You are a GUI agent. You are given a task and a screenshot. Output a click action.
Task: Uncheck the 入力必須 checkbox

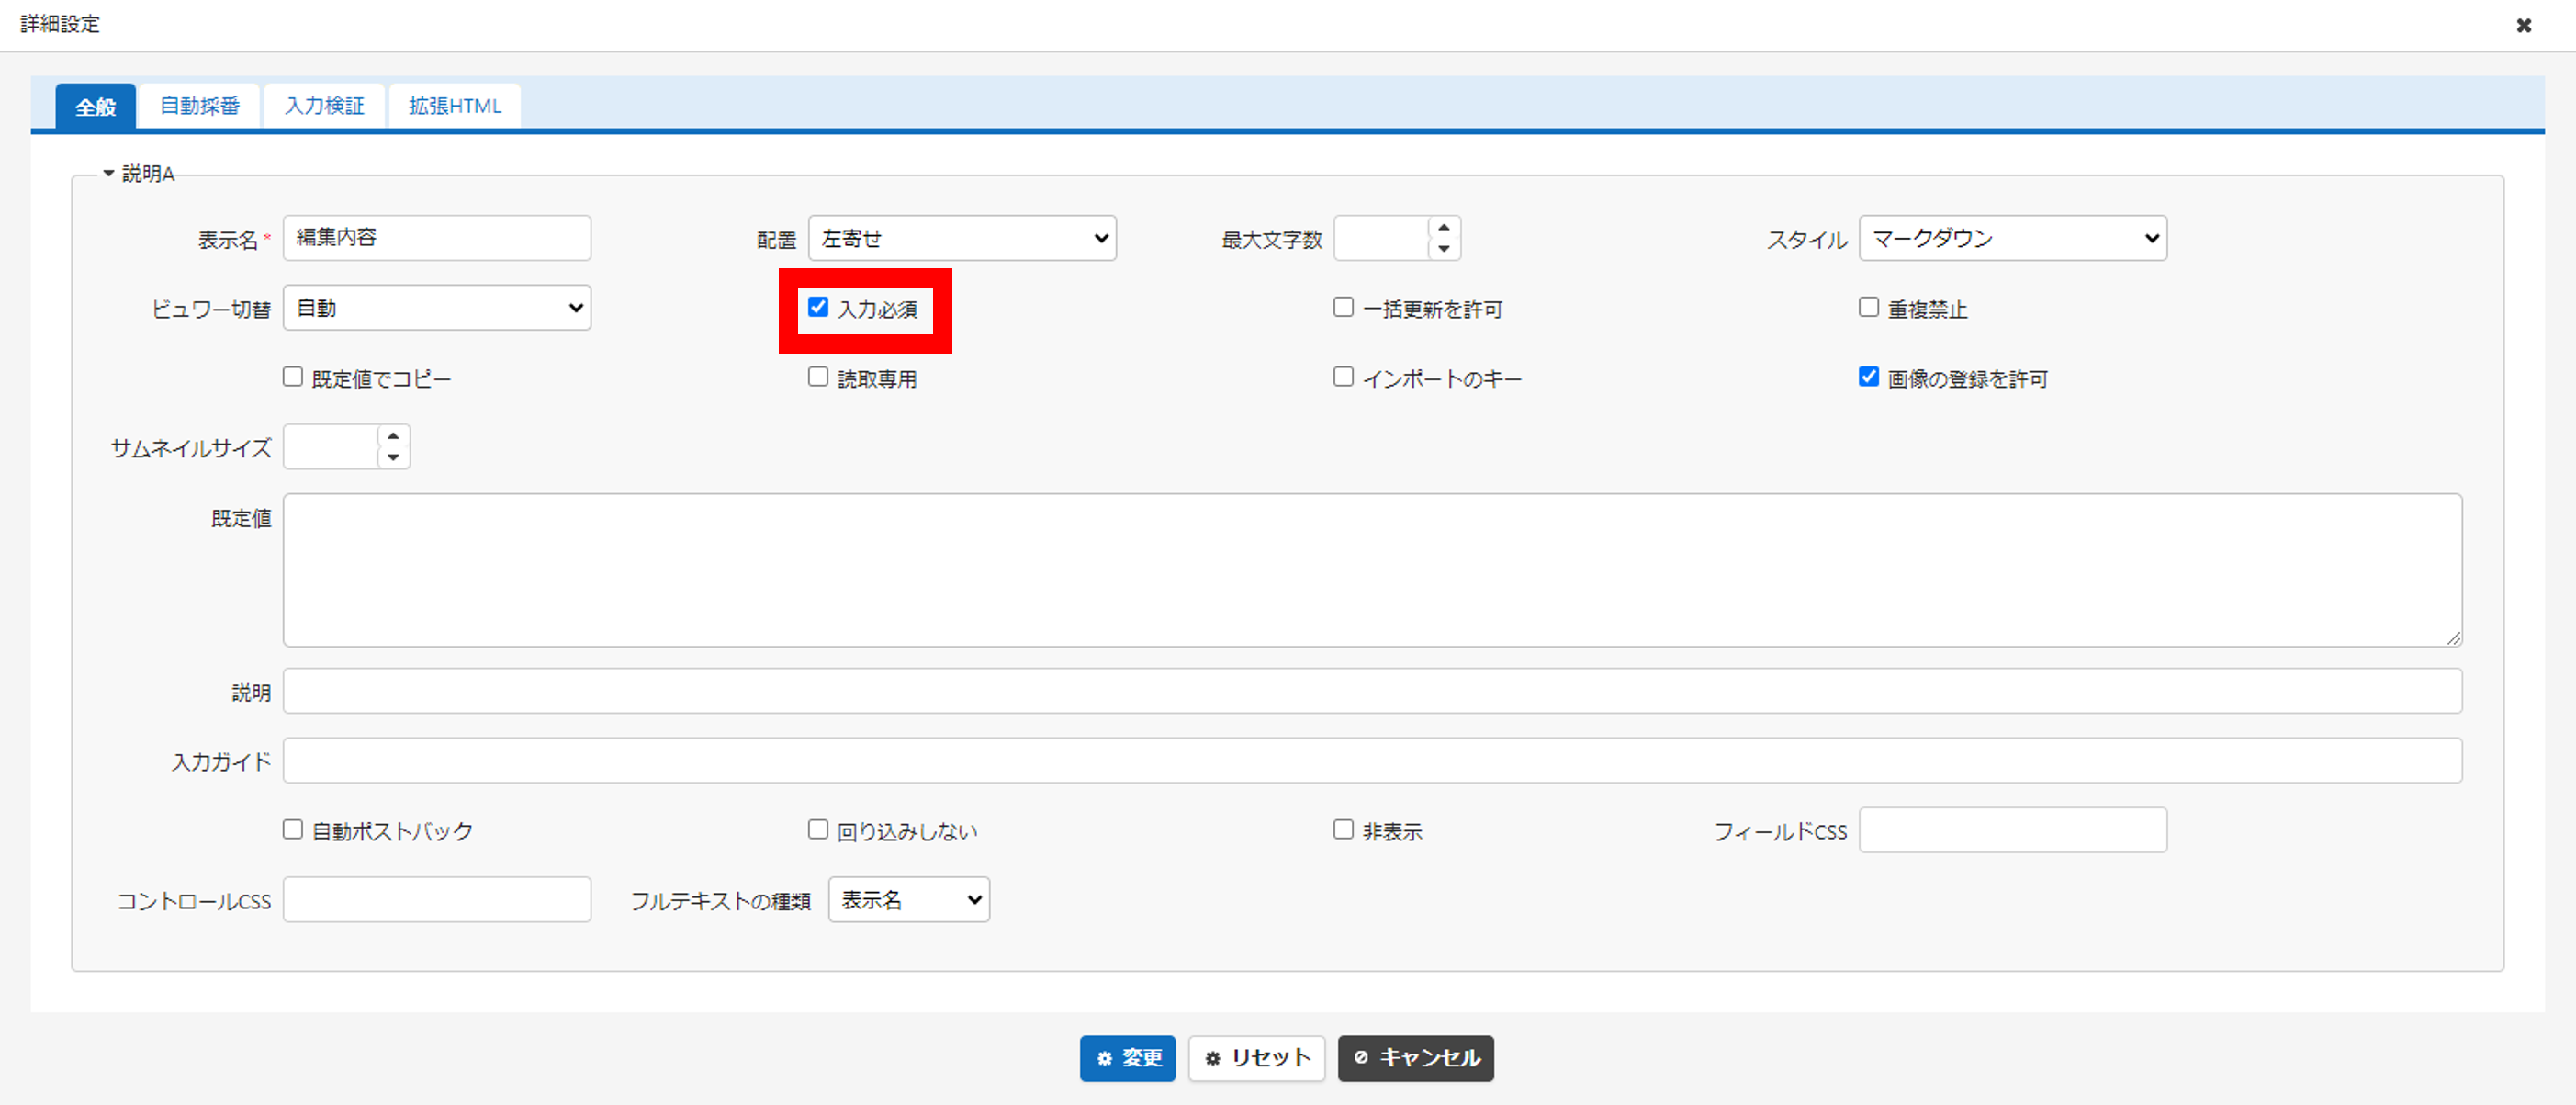818,307
